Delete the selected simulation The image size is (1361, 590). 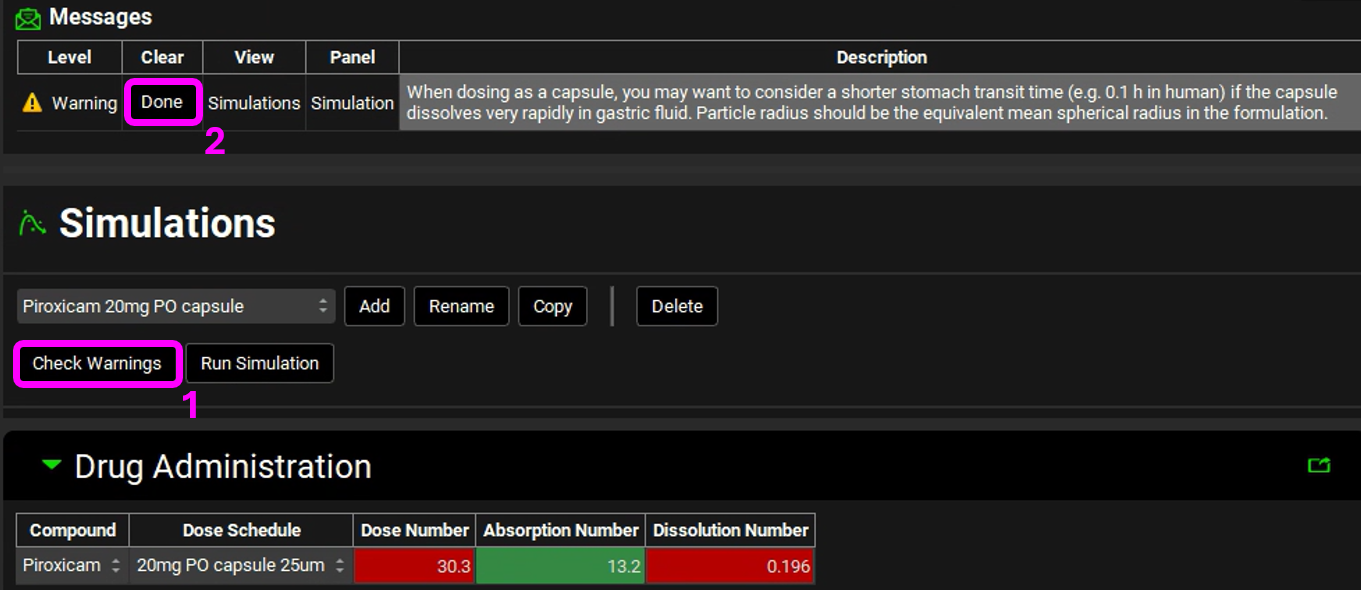(677, 306)
